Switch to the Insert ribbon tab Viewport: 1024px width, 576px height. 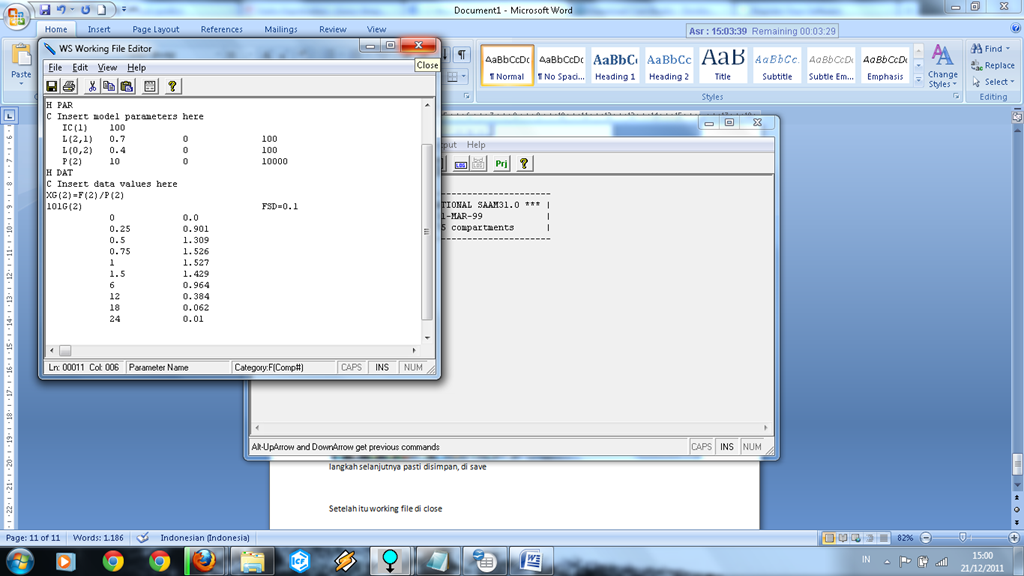(99, 29)
